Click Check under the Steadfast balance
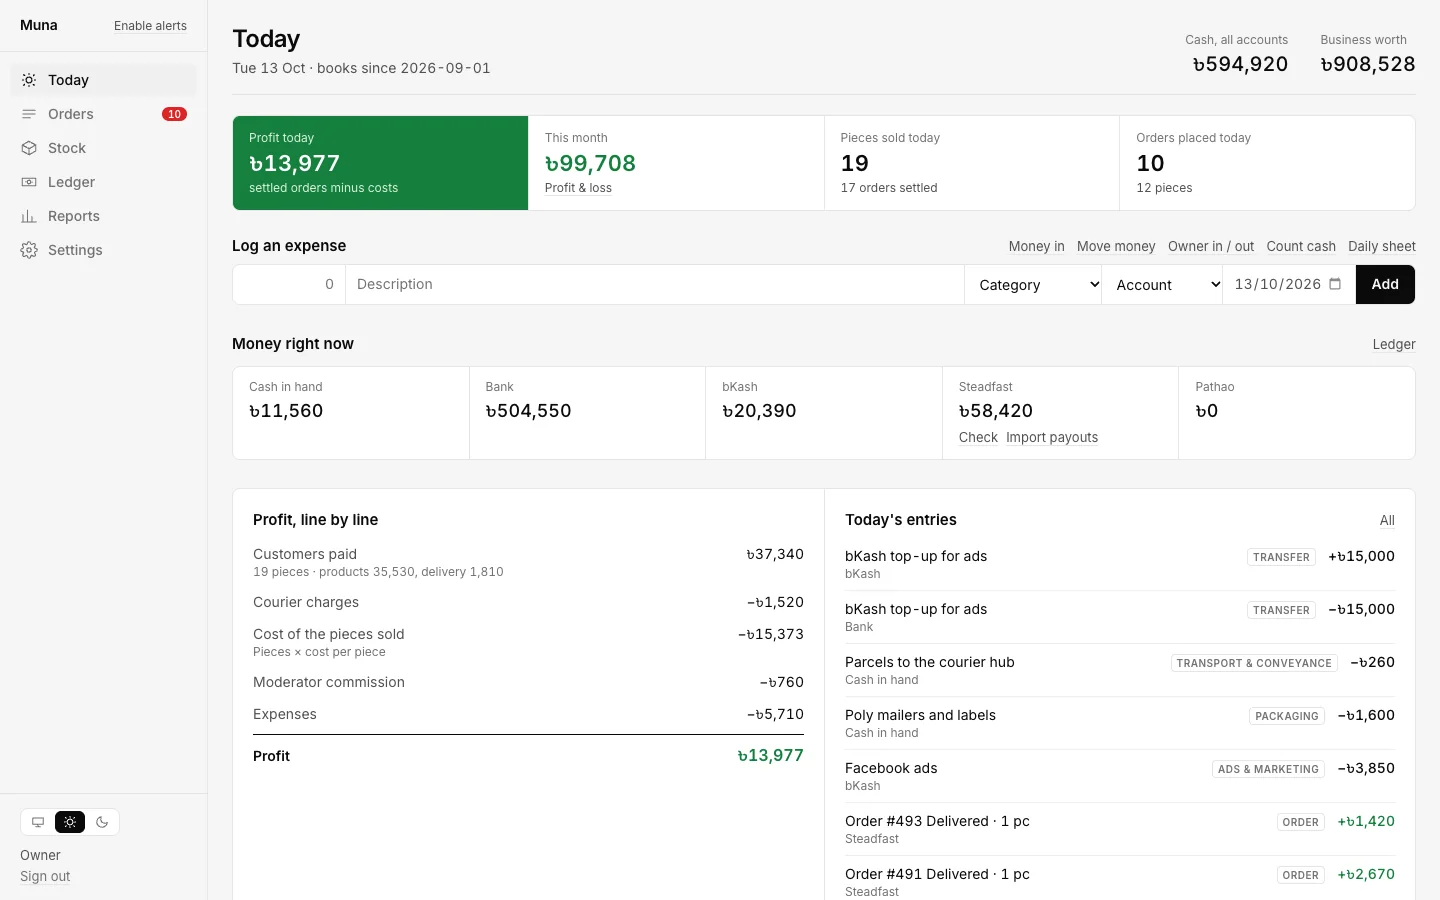 tap(978, 437)
